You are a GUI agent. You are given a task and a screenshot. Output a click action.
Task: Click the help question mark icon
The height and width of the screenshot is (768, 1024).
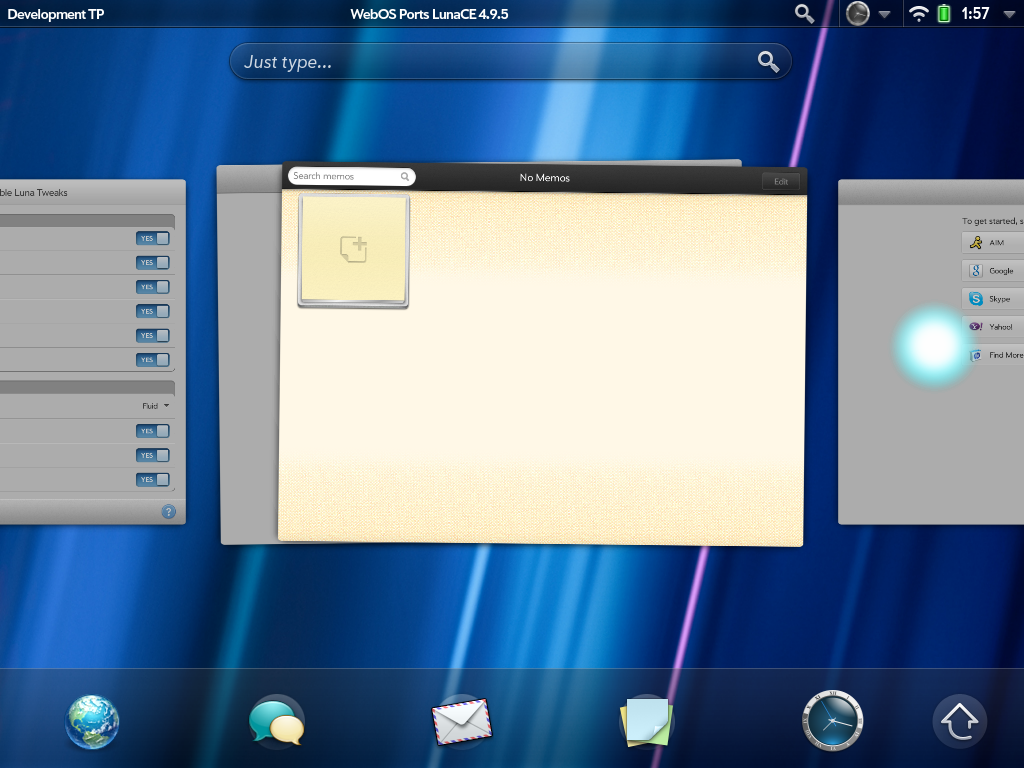pyautogui.click(x=168, y=512)
